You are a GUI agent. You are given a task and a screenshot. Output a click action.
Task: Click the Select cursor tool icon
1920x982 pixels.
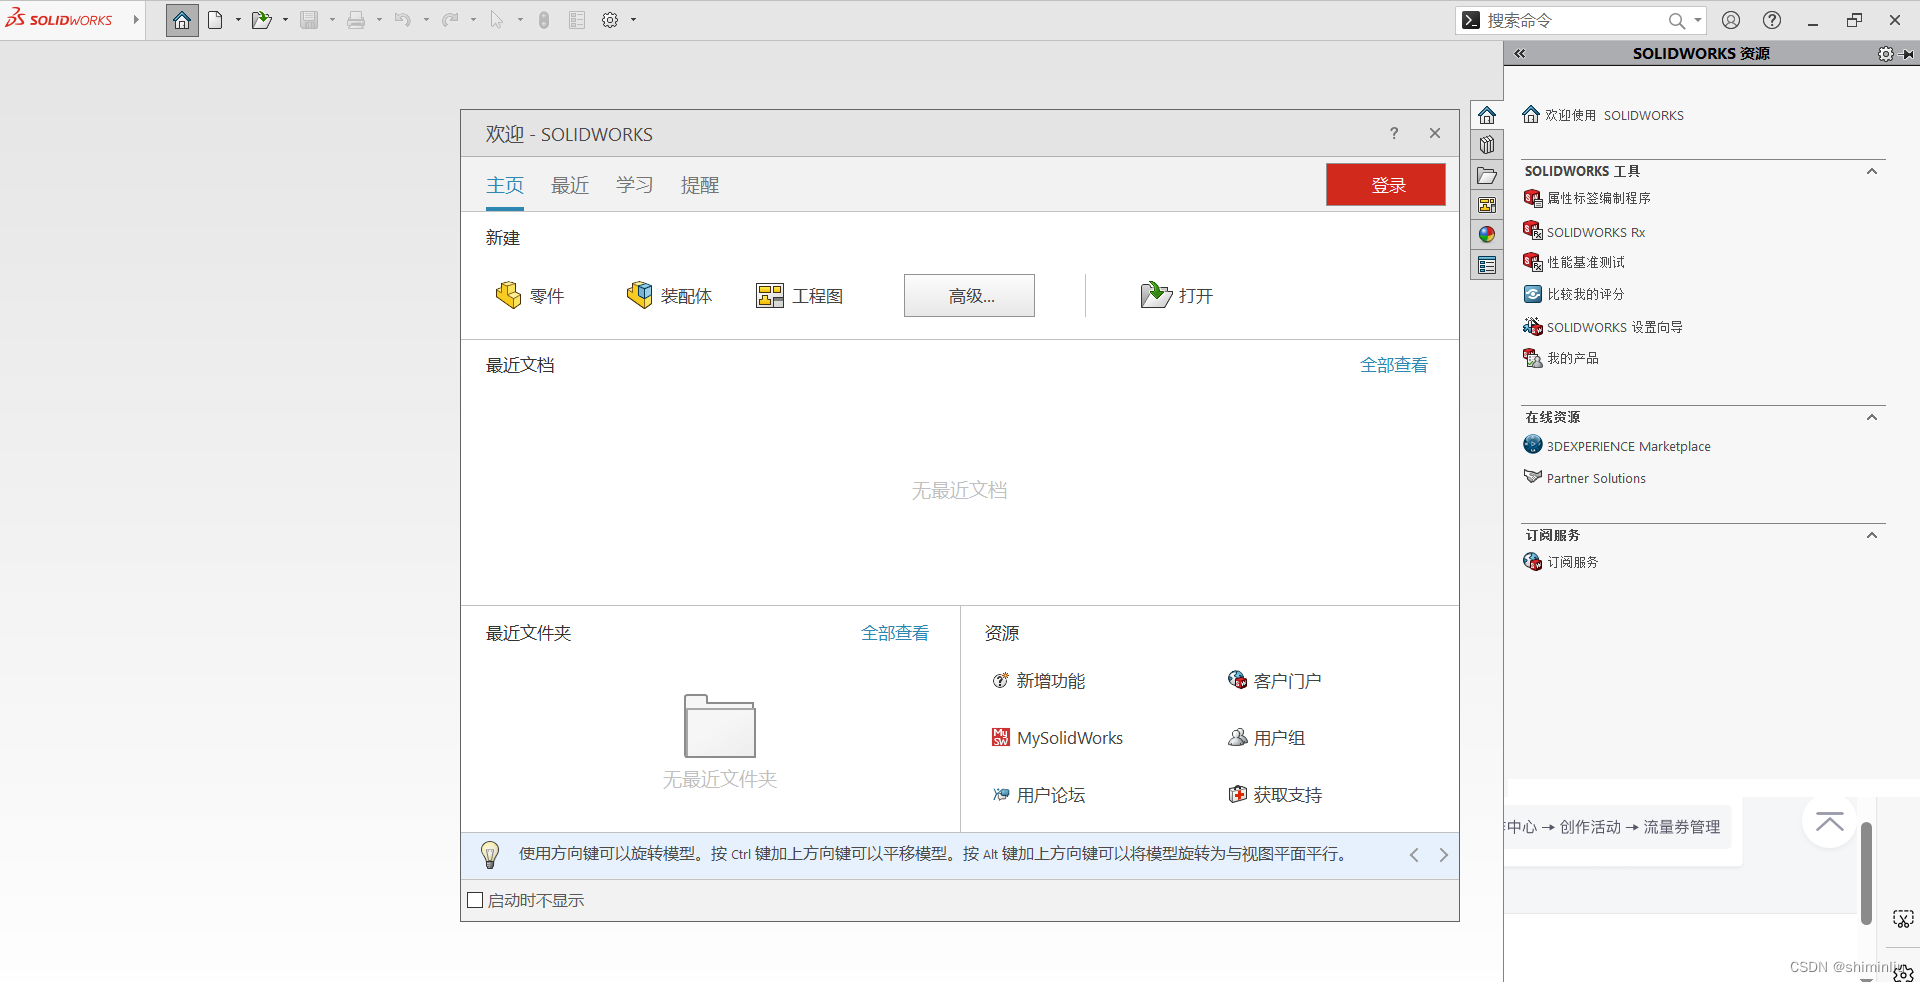(x=497, y=20)
